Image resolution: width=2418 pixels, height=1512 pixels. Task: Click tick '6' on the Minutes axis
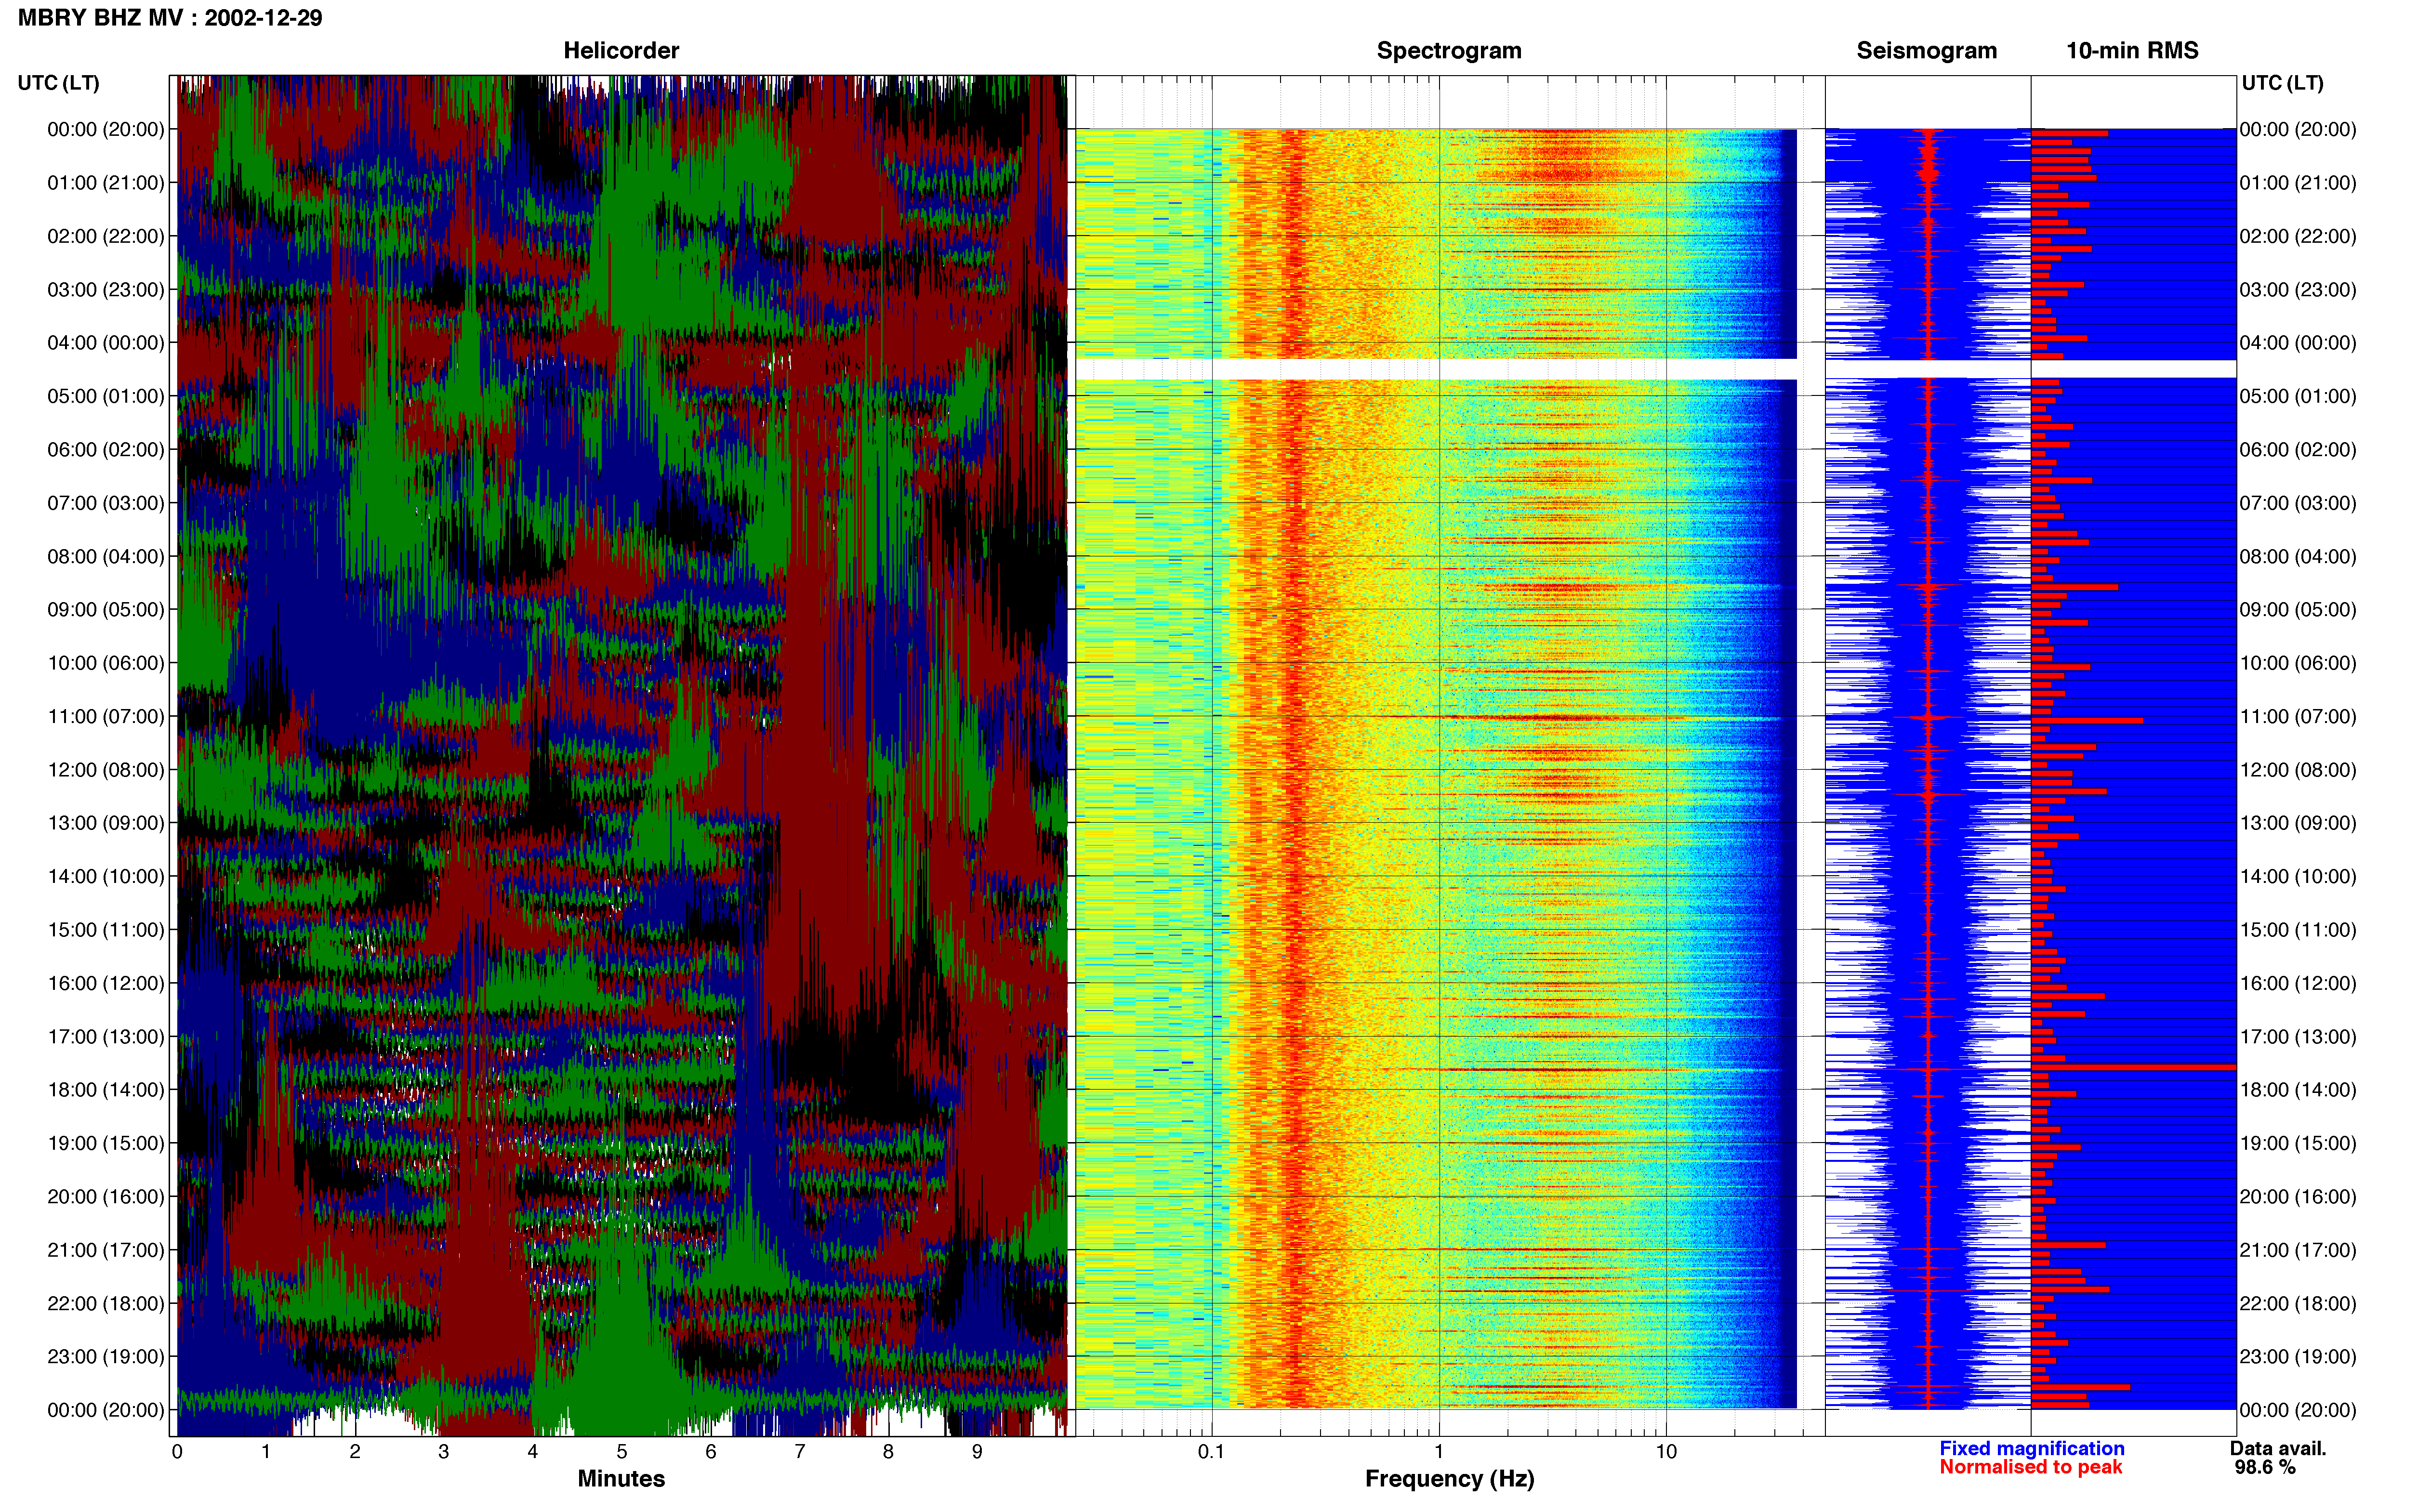711,1452
